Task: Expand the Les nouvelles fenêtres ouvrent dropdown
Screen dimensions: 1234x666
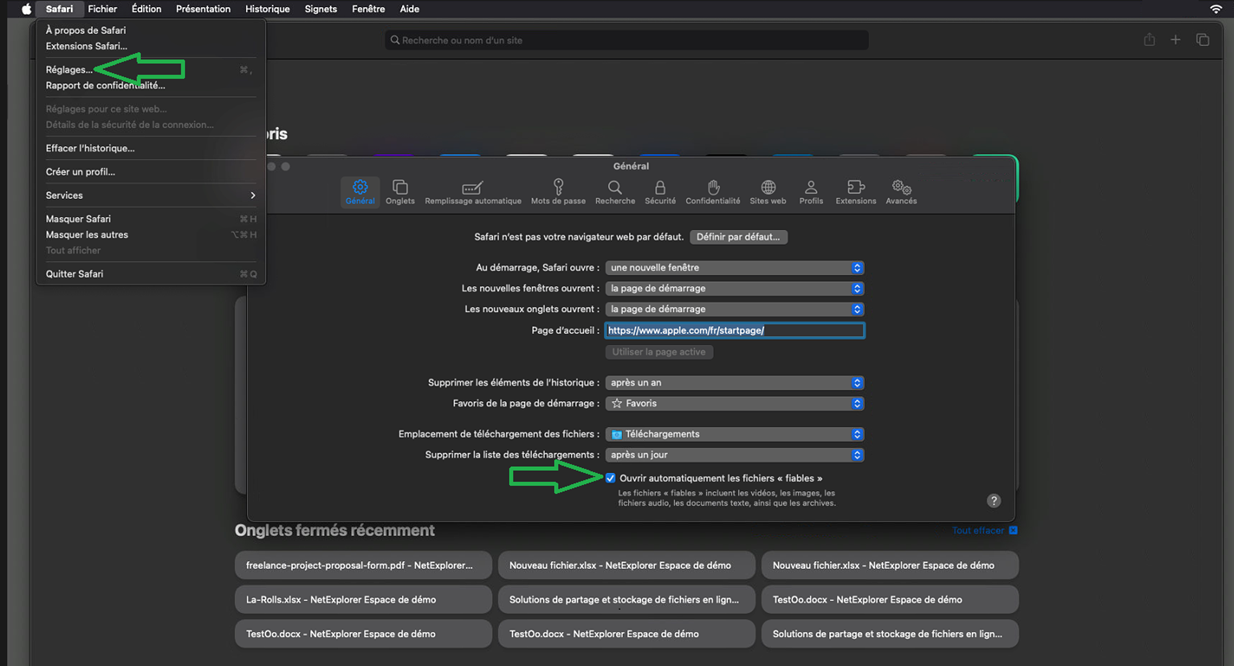Action: point(735,288)
